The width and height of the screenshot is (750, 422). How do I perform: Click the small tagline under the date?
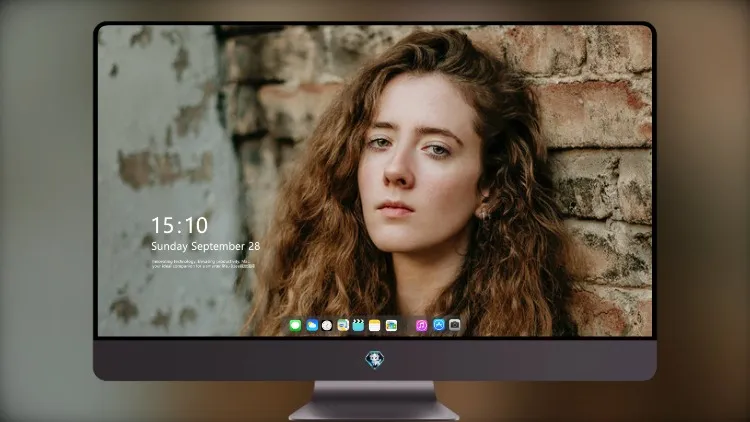(x=203, y=264)
